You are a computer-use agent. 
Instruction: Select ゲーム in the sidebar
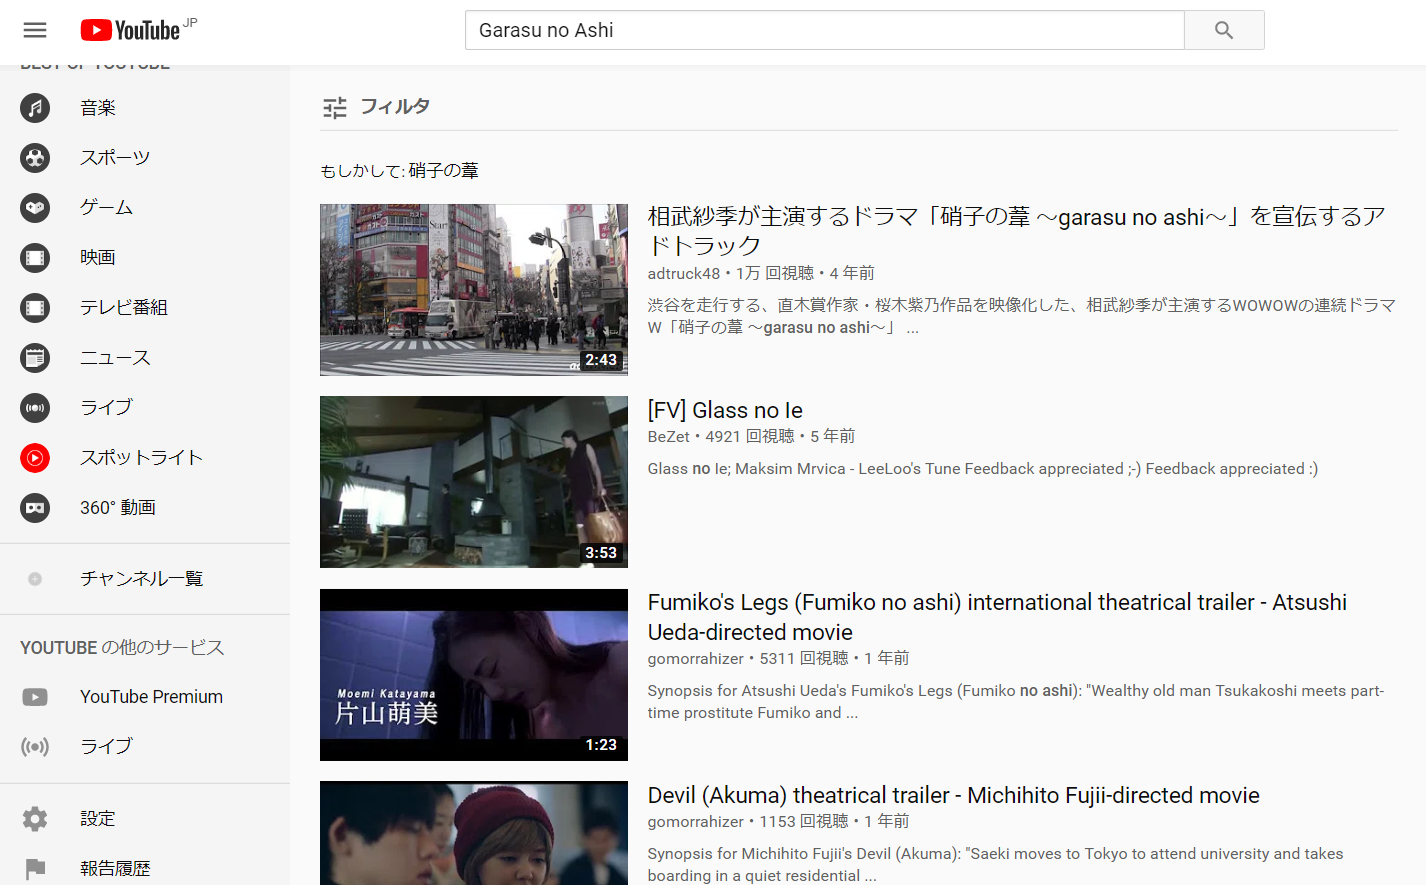tap(106, 207)
